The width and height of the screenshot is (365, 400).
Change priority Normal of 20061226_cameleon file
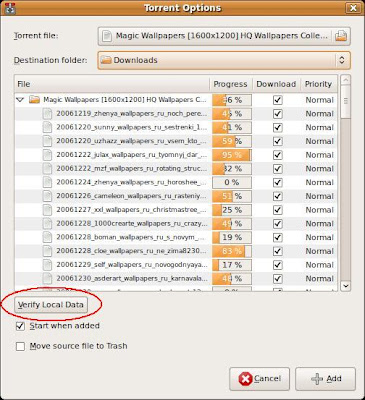click(x=319, y=196)
